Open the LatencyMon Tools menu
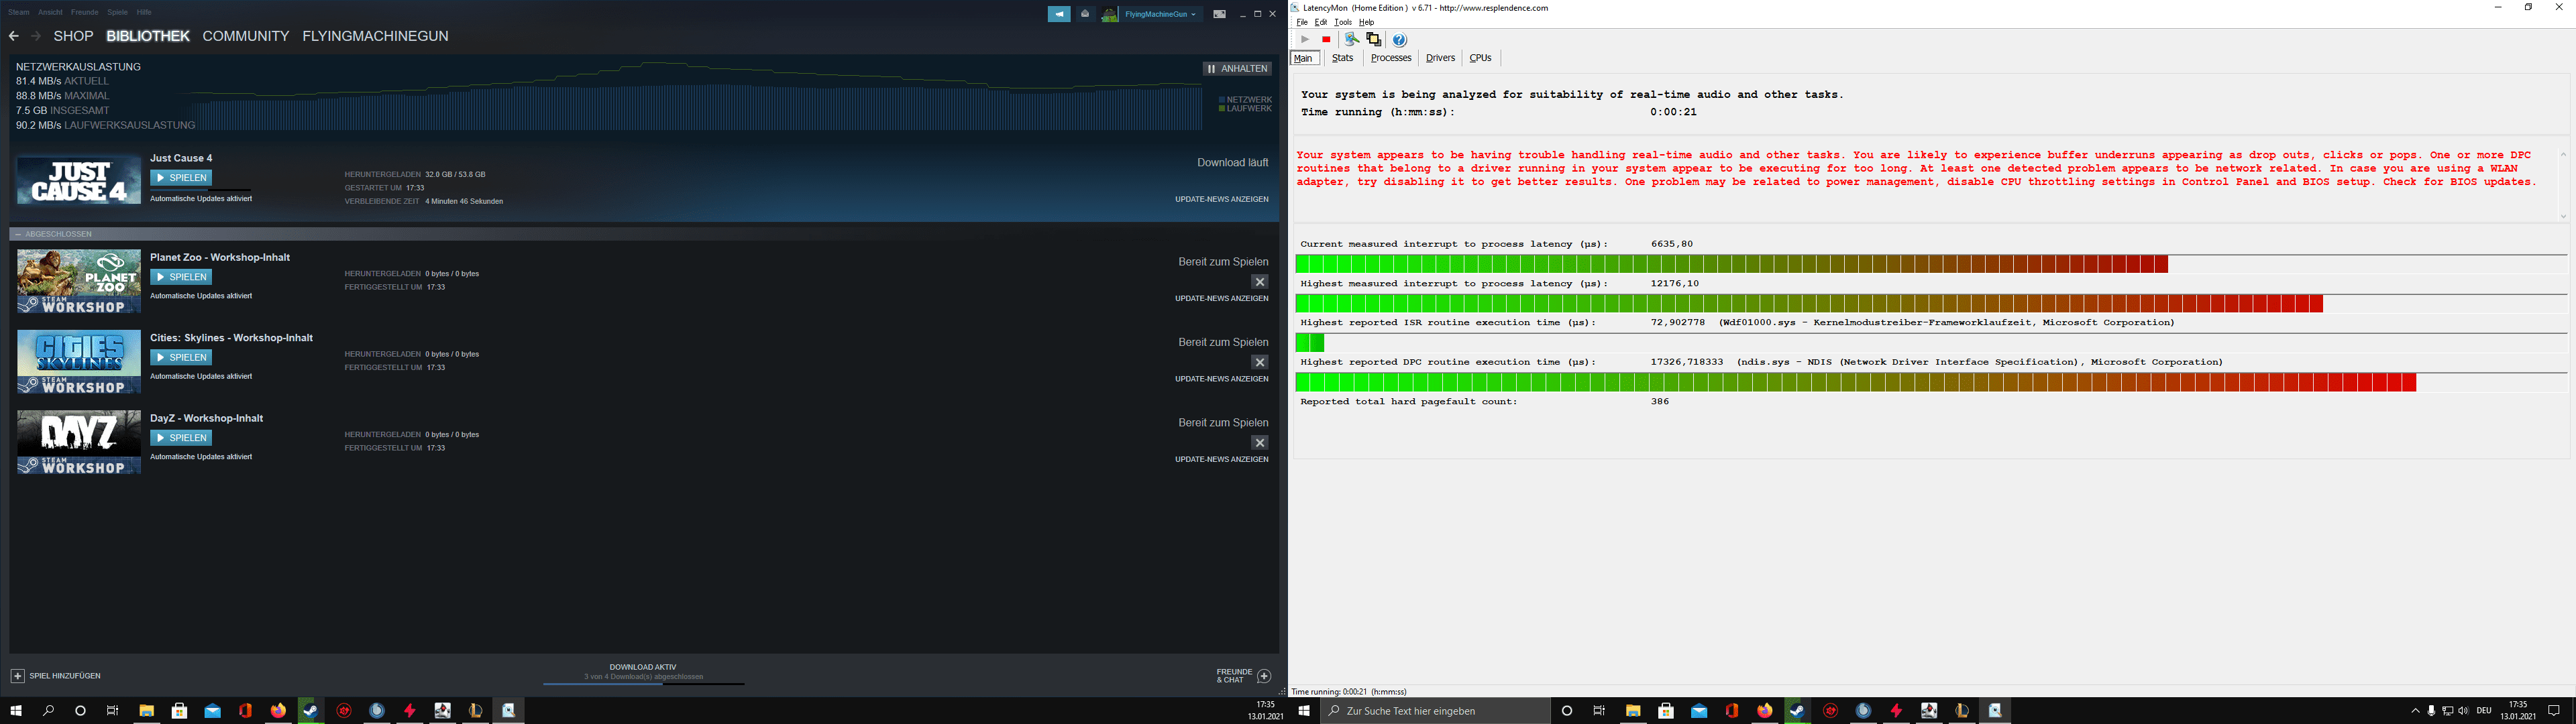 [1343, 22]
